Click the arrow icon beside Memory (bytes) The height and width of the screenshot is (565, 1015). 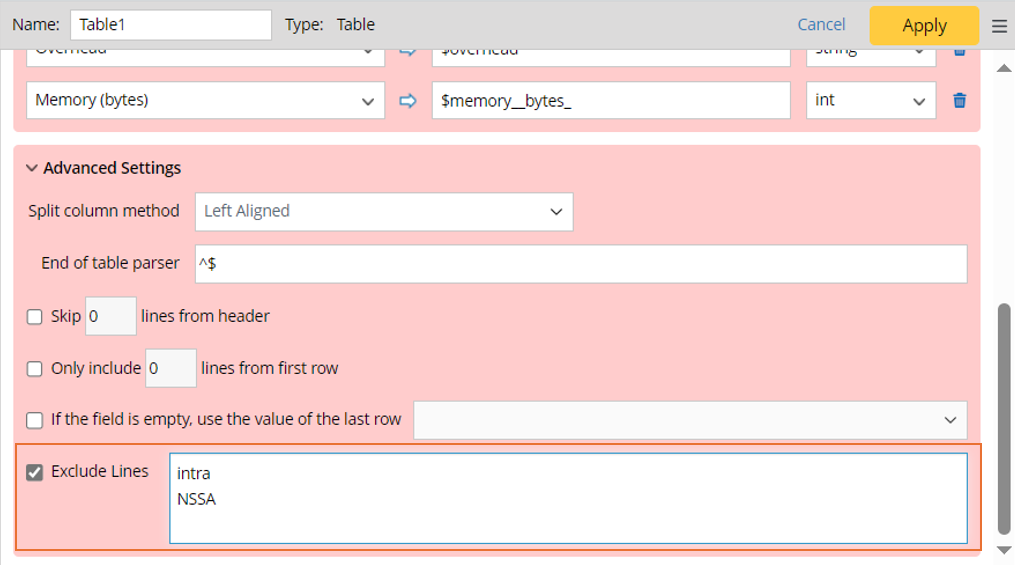pyautogui.click(x=407, y=100)
